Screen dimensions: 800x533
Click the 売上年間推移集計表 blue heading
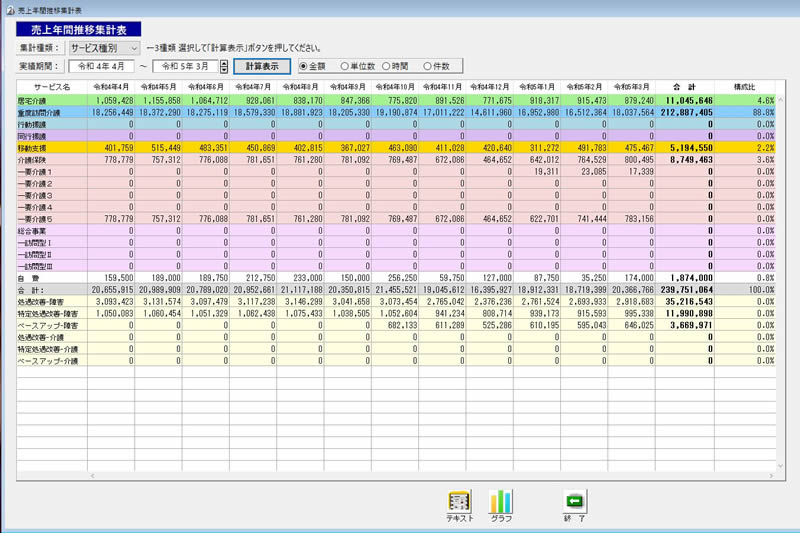tap(79, 30)
